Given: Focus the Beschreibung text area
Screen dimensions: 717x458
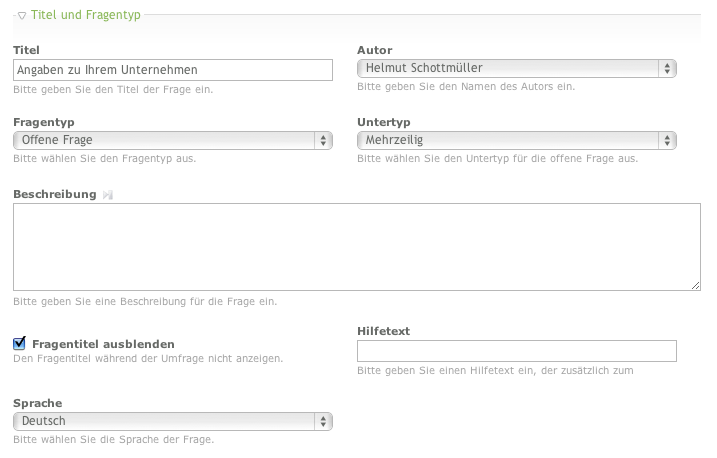Looking at the screenshot, I should pyautogui.click(x=356, y=247).
